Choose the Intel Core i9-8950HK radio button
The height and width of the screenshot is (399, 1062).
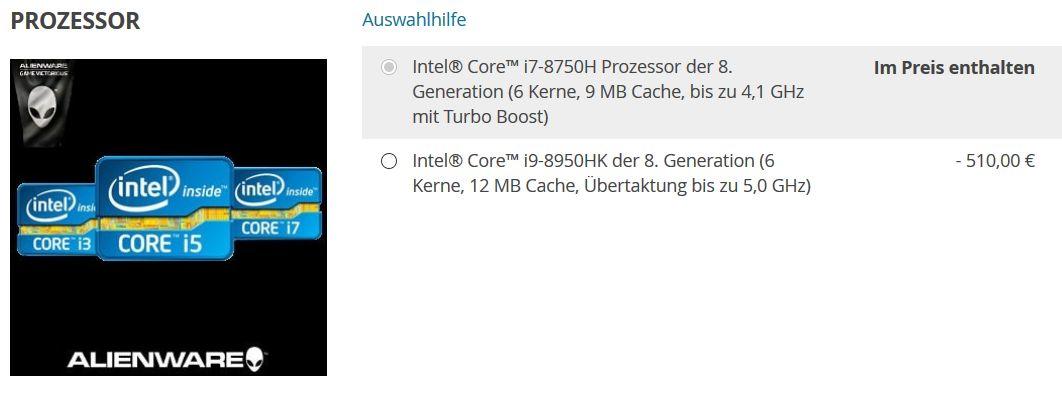click(389, 161)
